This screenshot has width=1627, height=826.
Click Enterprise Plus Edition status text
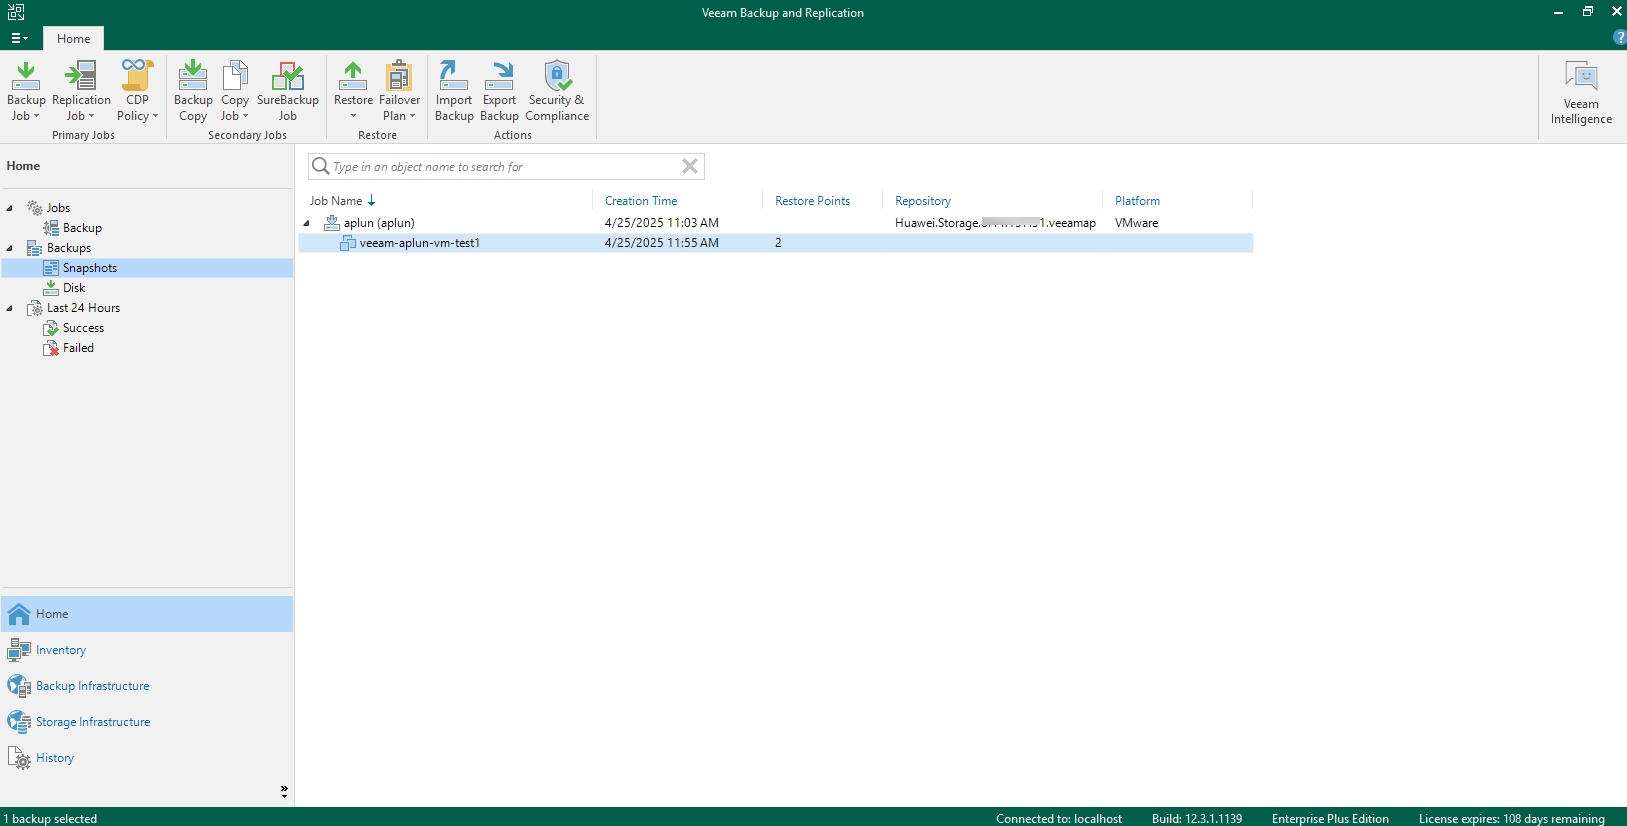coord(1330,819)
